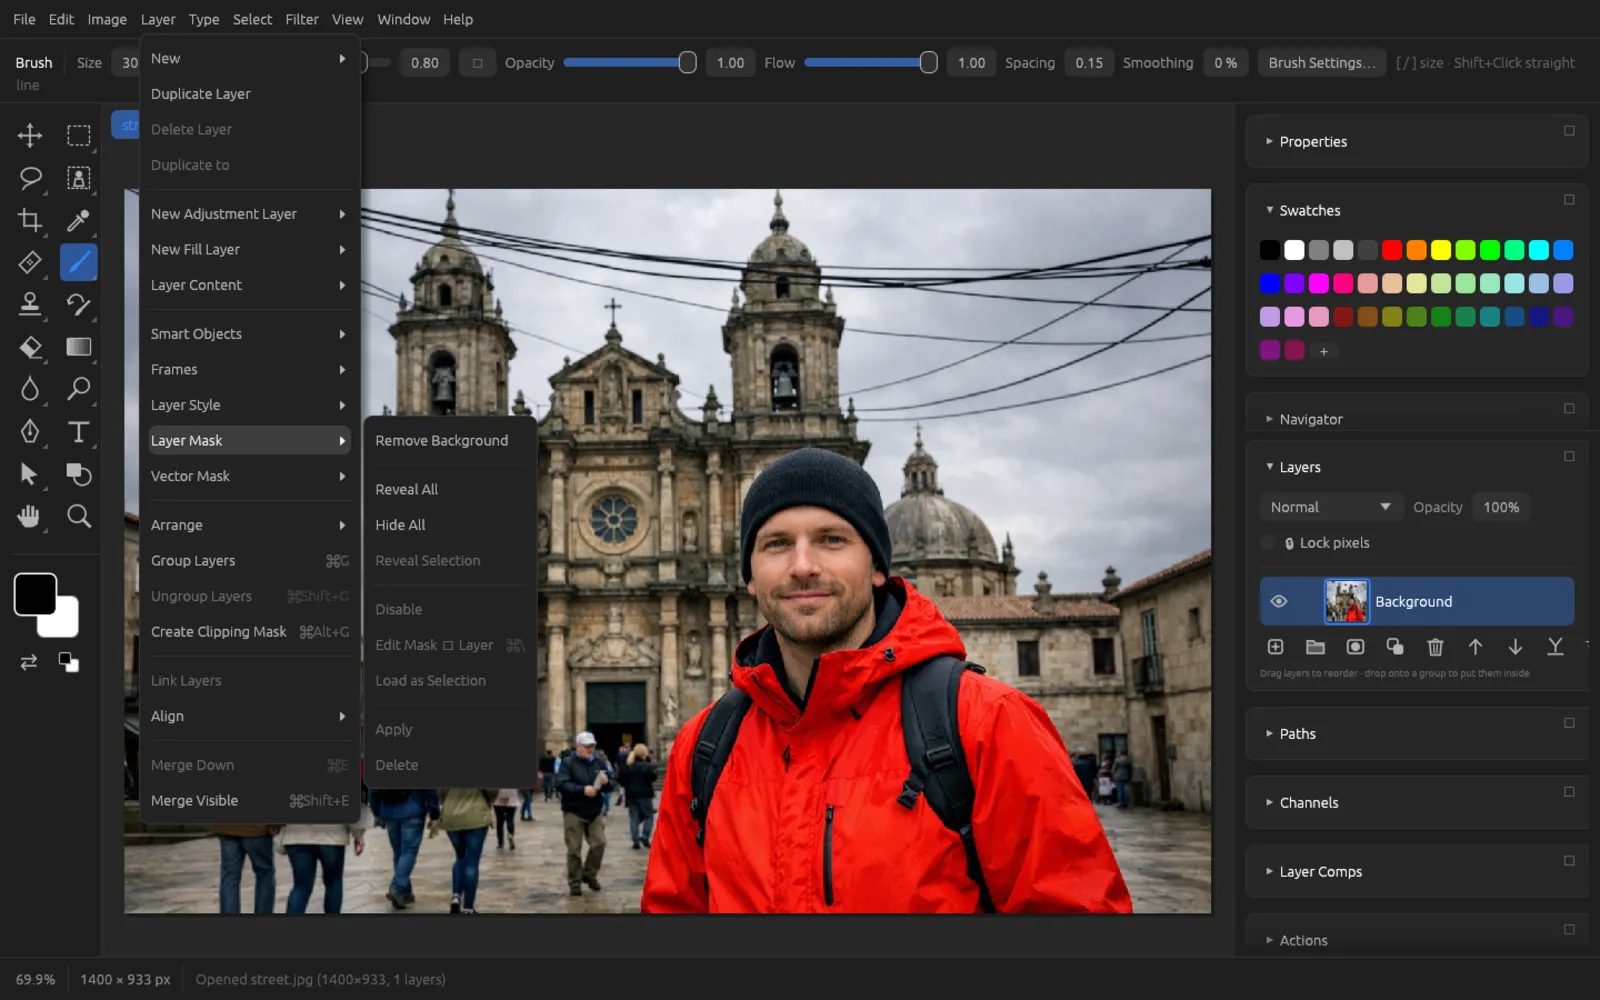This screenshot has width=1600, height=1000.
Task: Pick the red swatch in Swatches
Action: click(x=1392, y=250)
